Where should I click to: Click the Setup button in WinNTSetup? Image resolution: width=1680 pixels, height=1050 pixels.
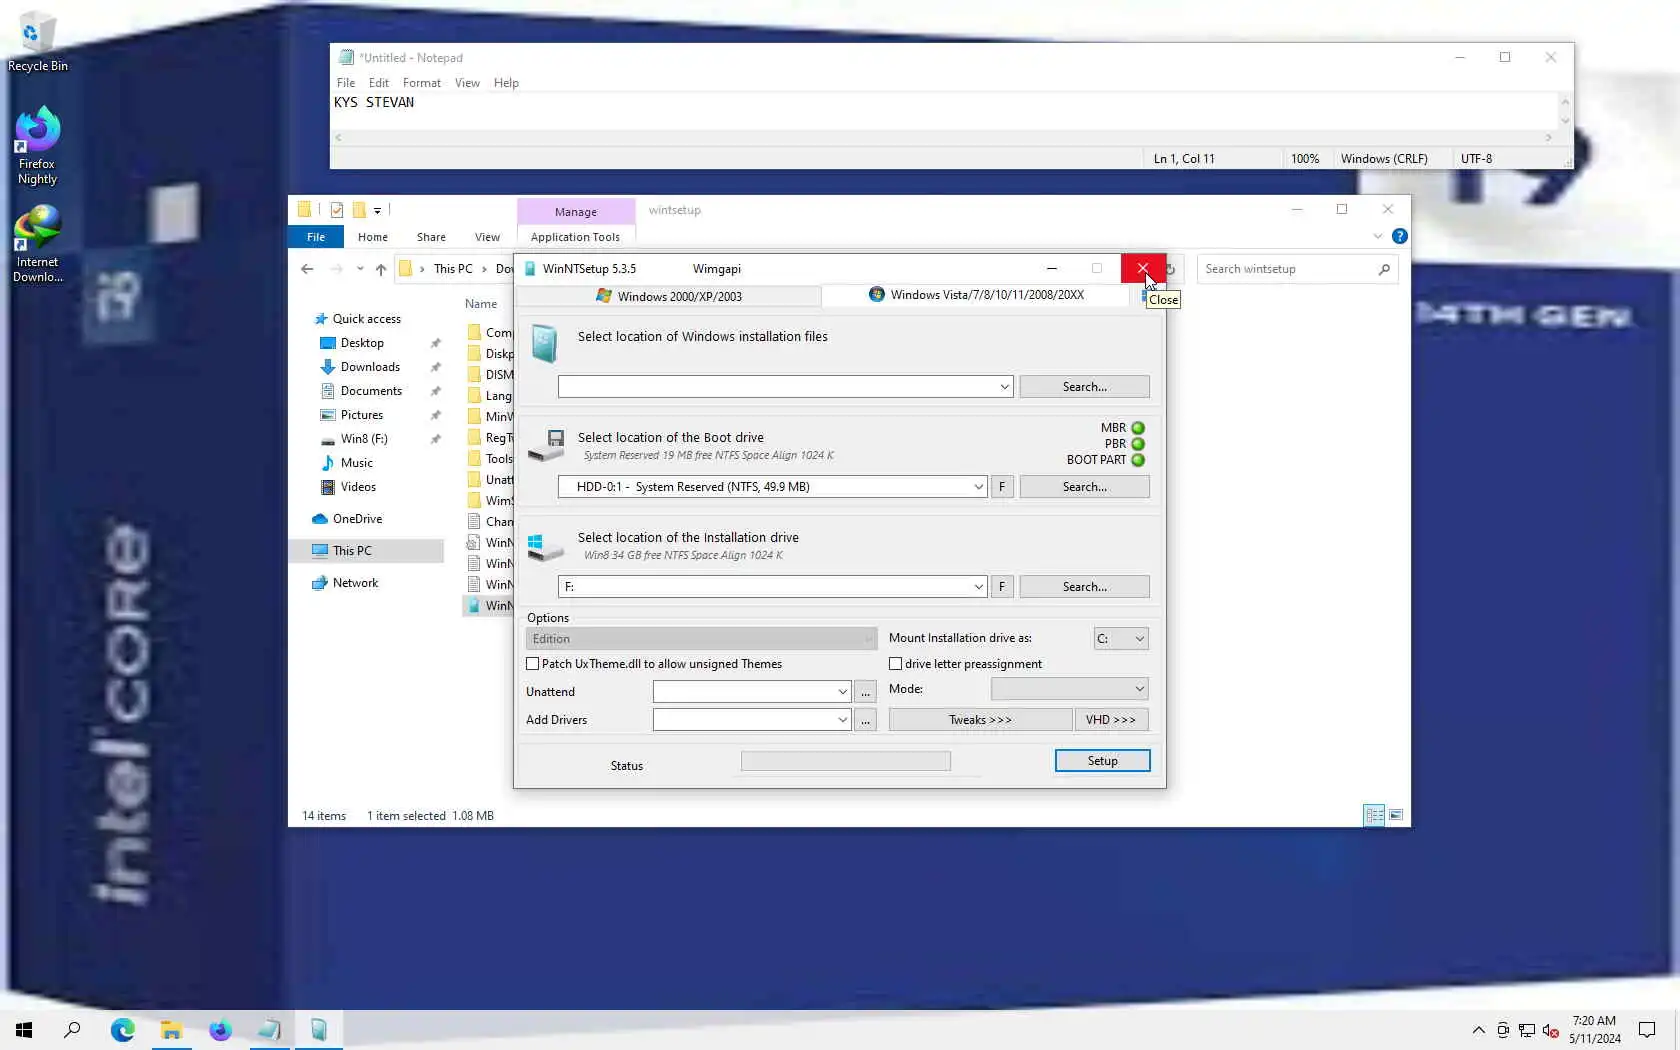pyautogui.click(x=1102, y=761)
